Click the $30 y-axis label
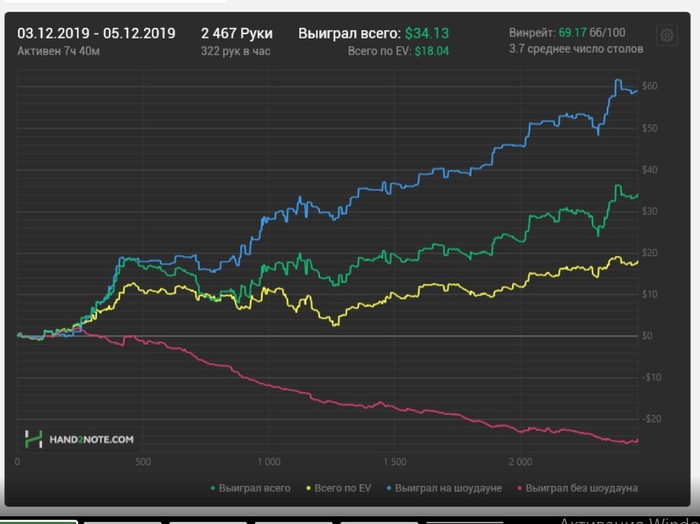Image resolution: width=700 pixels, height=524 pixels. click(650, 211)
